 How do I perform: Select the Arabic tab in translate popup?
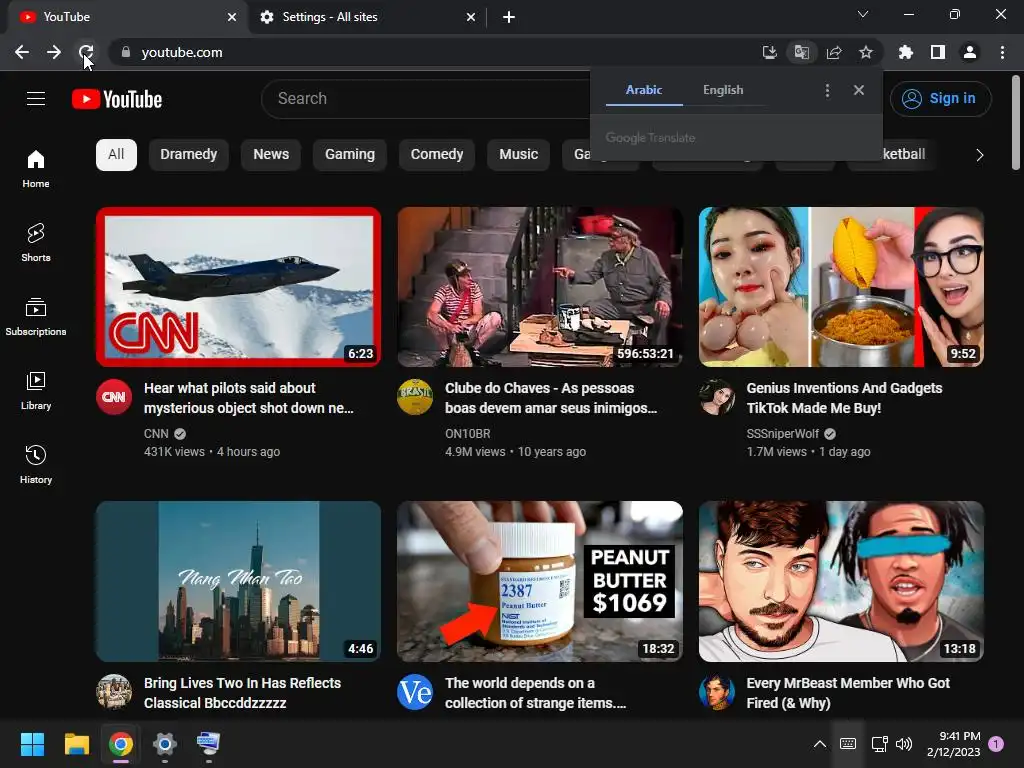pos(644,90)
